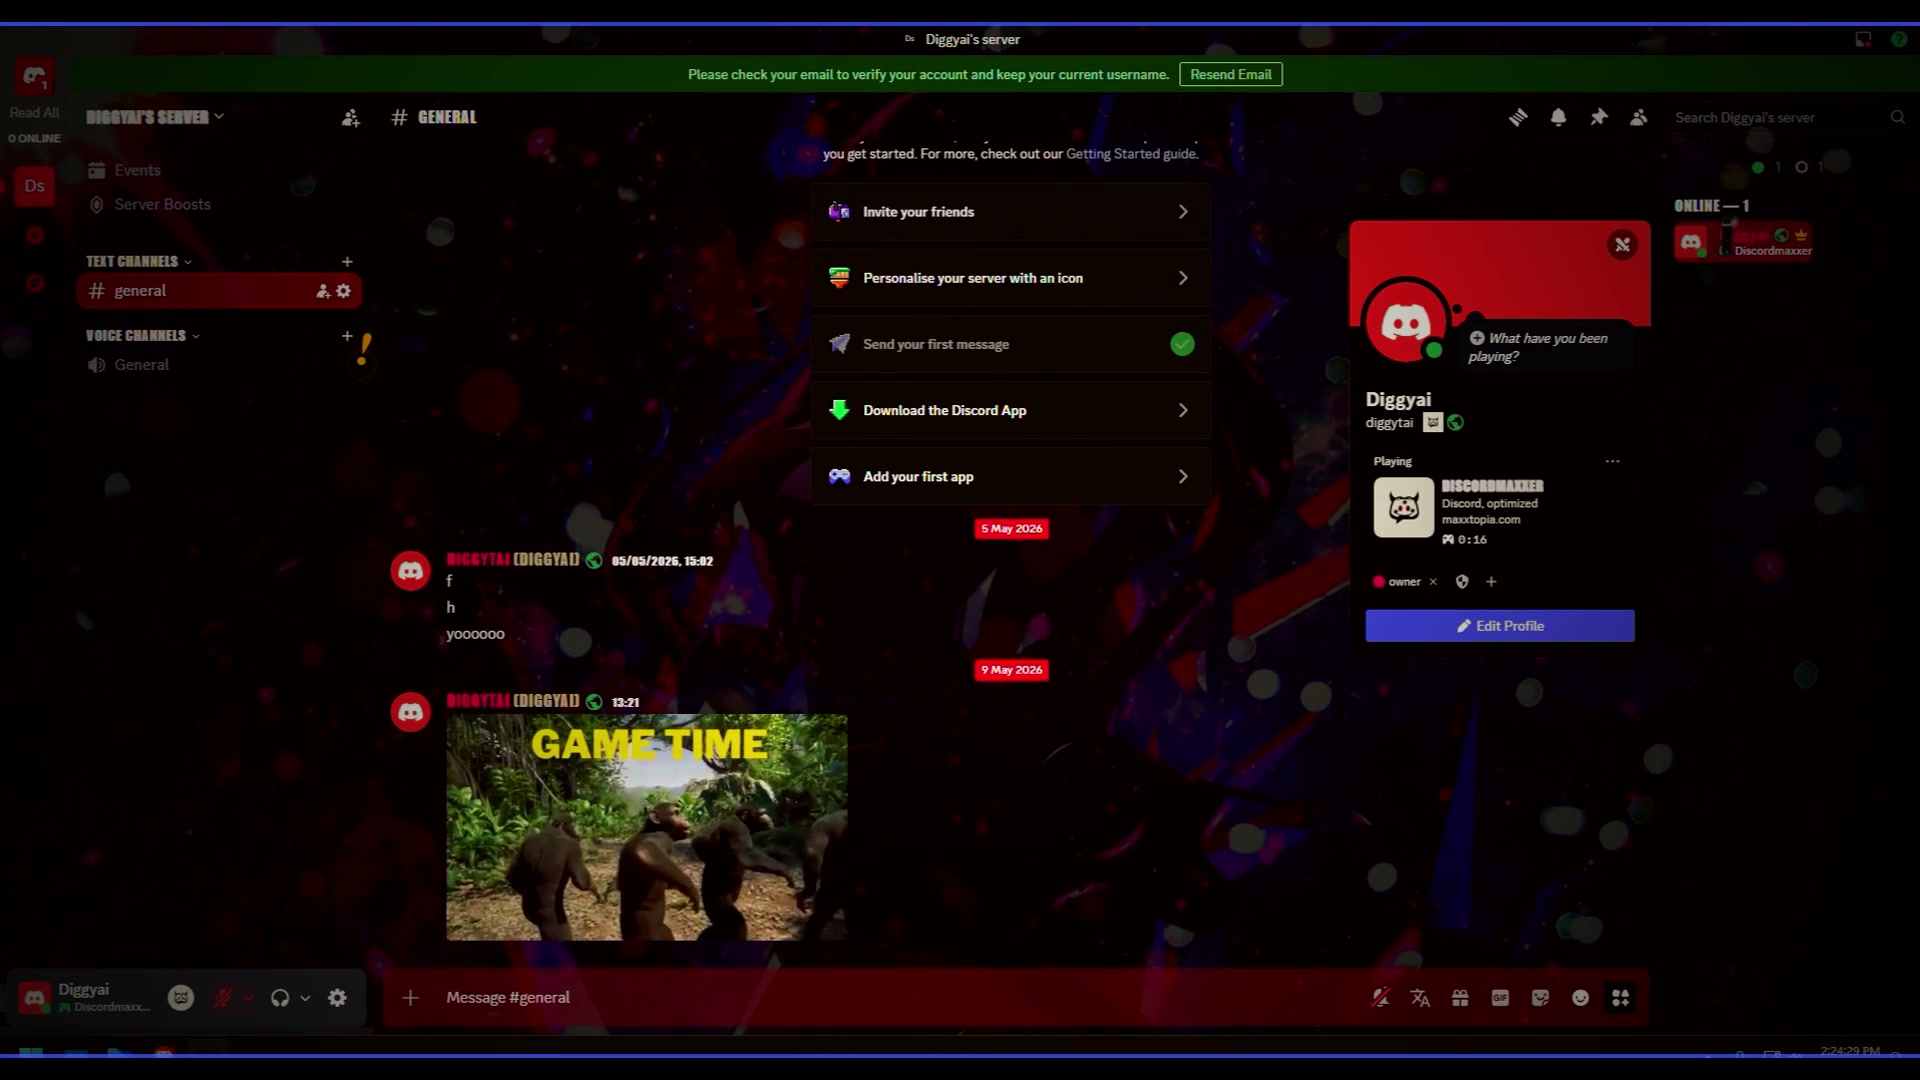Send a gift via gift icon
The image size is (1920, 1080).
(x=1460, y=998)
